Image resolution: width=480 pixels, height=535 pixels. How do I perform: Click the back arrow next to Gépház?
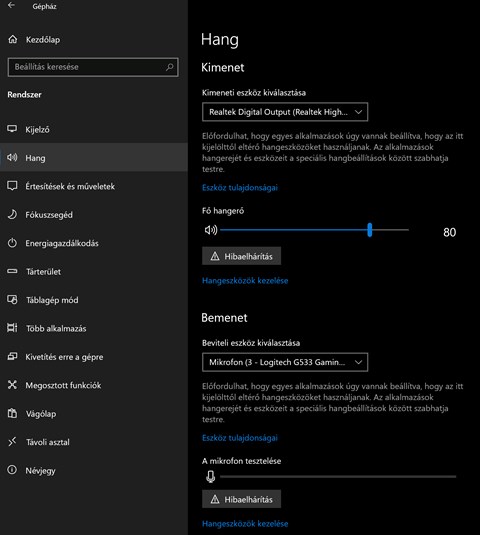(x=11, y=5)
